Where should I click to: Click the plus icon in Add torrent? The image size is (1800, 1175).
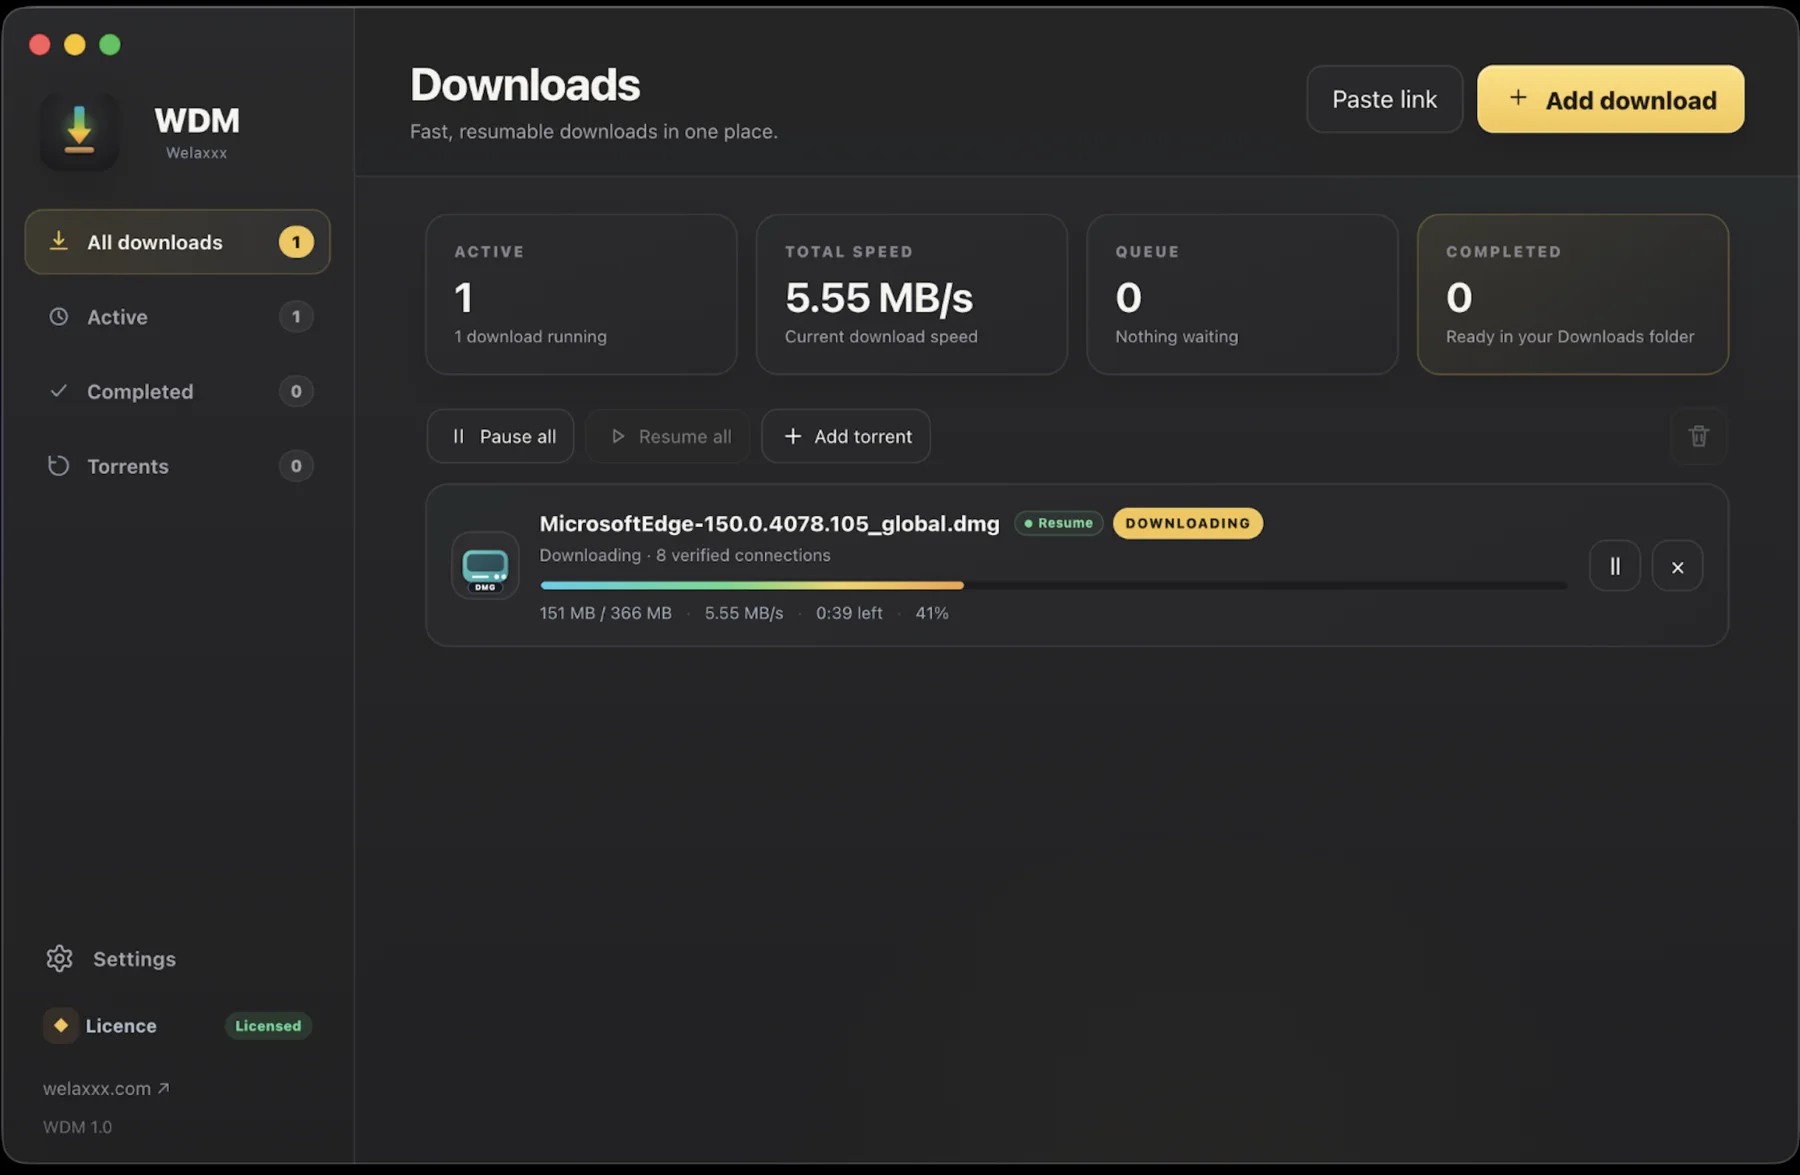[x=793, y=436]
